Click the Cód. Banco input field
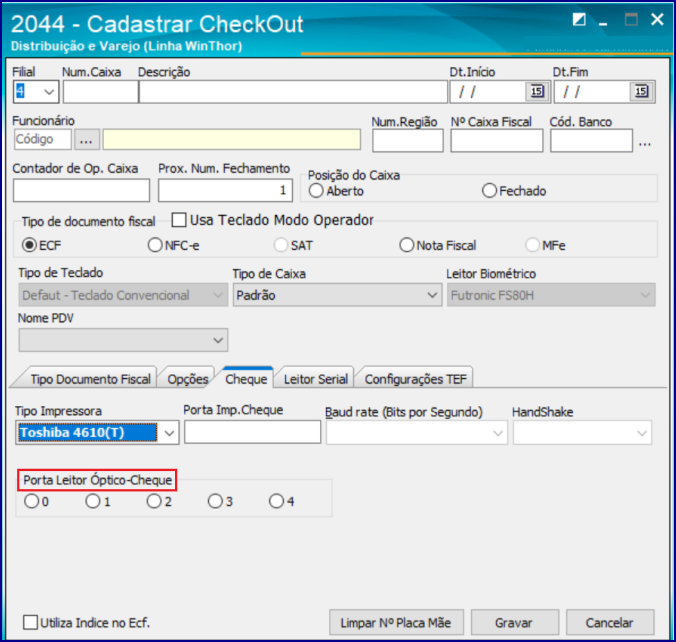Viewport: 676px width, 642px height. (592, 141)
